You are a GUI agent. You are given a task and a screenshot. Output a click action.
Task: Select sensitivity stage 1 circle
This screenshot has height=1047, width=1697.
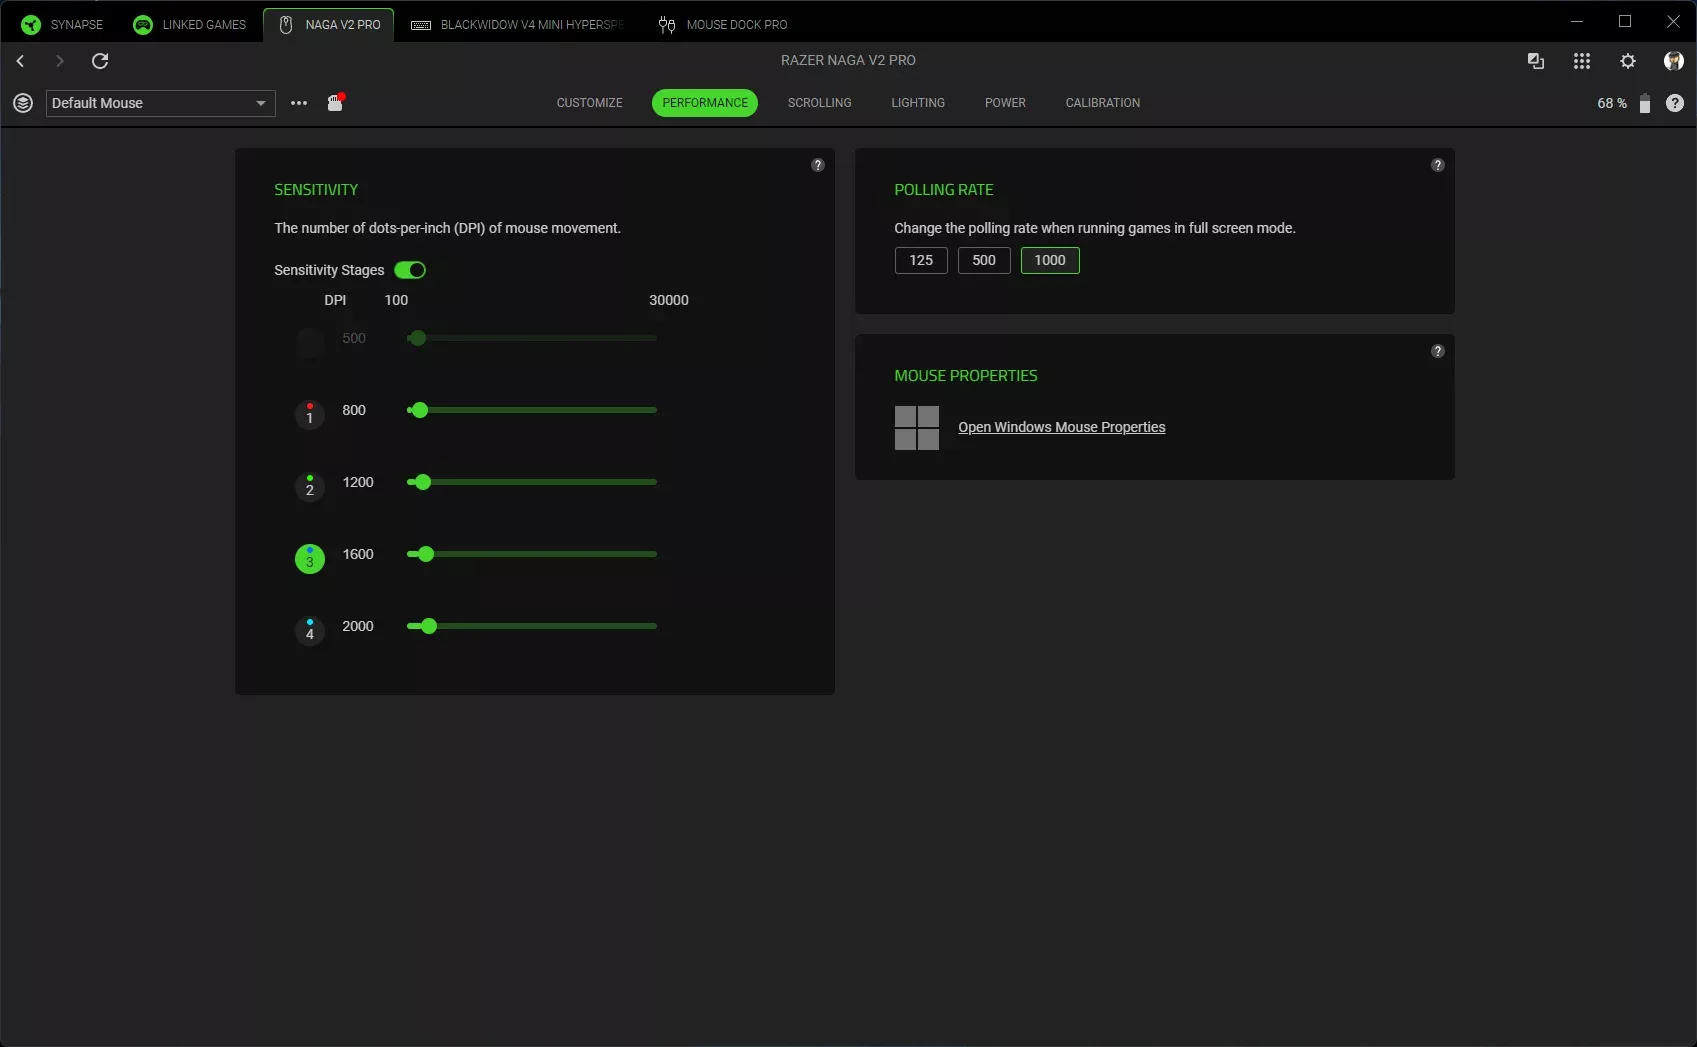point(310,414)
